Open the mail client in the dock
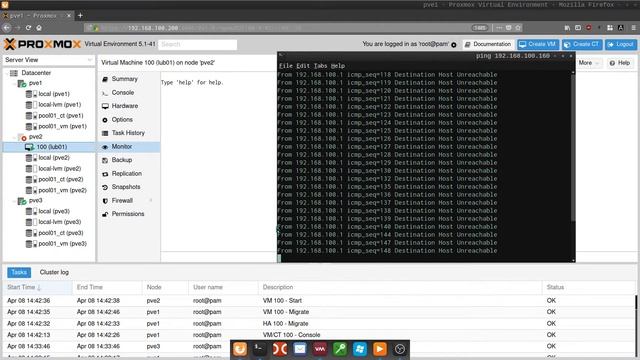Viewport: 640px width, 360px height. [x=300, y=349]
